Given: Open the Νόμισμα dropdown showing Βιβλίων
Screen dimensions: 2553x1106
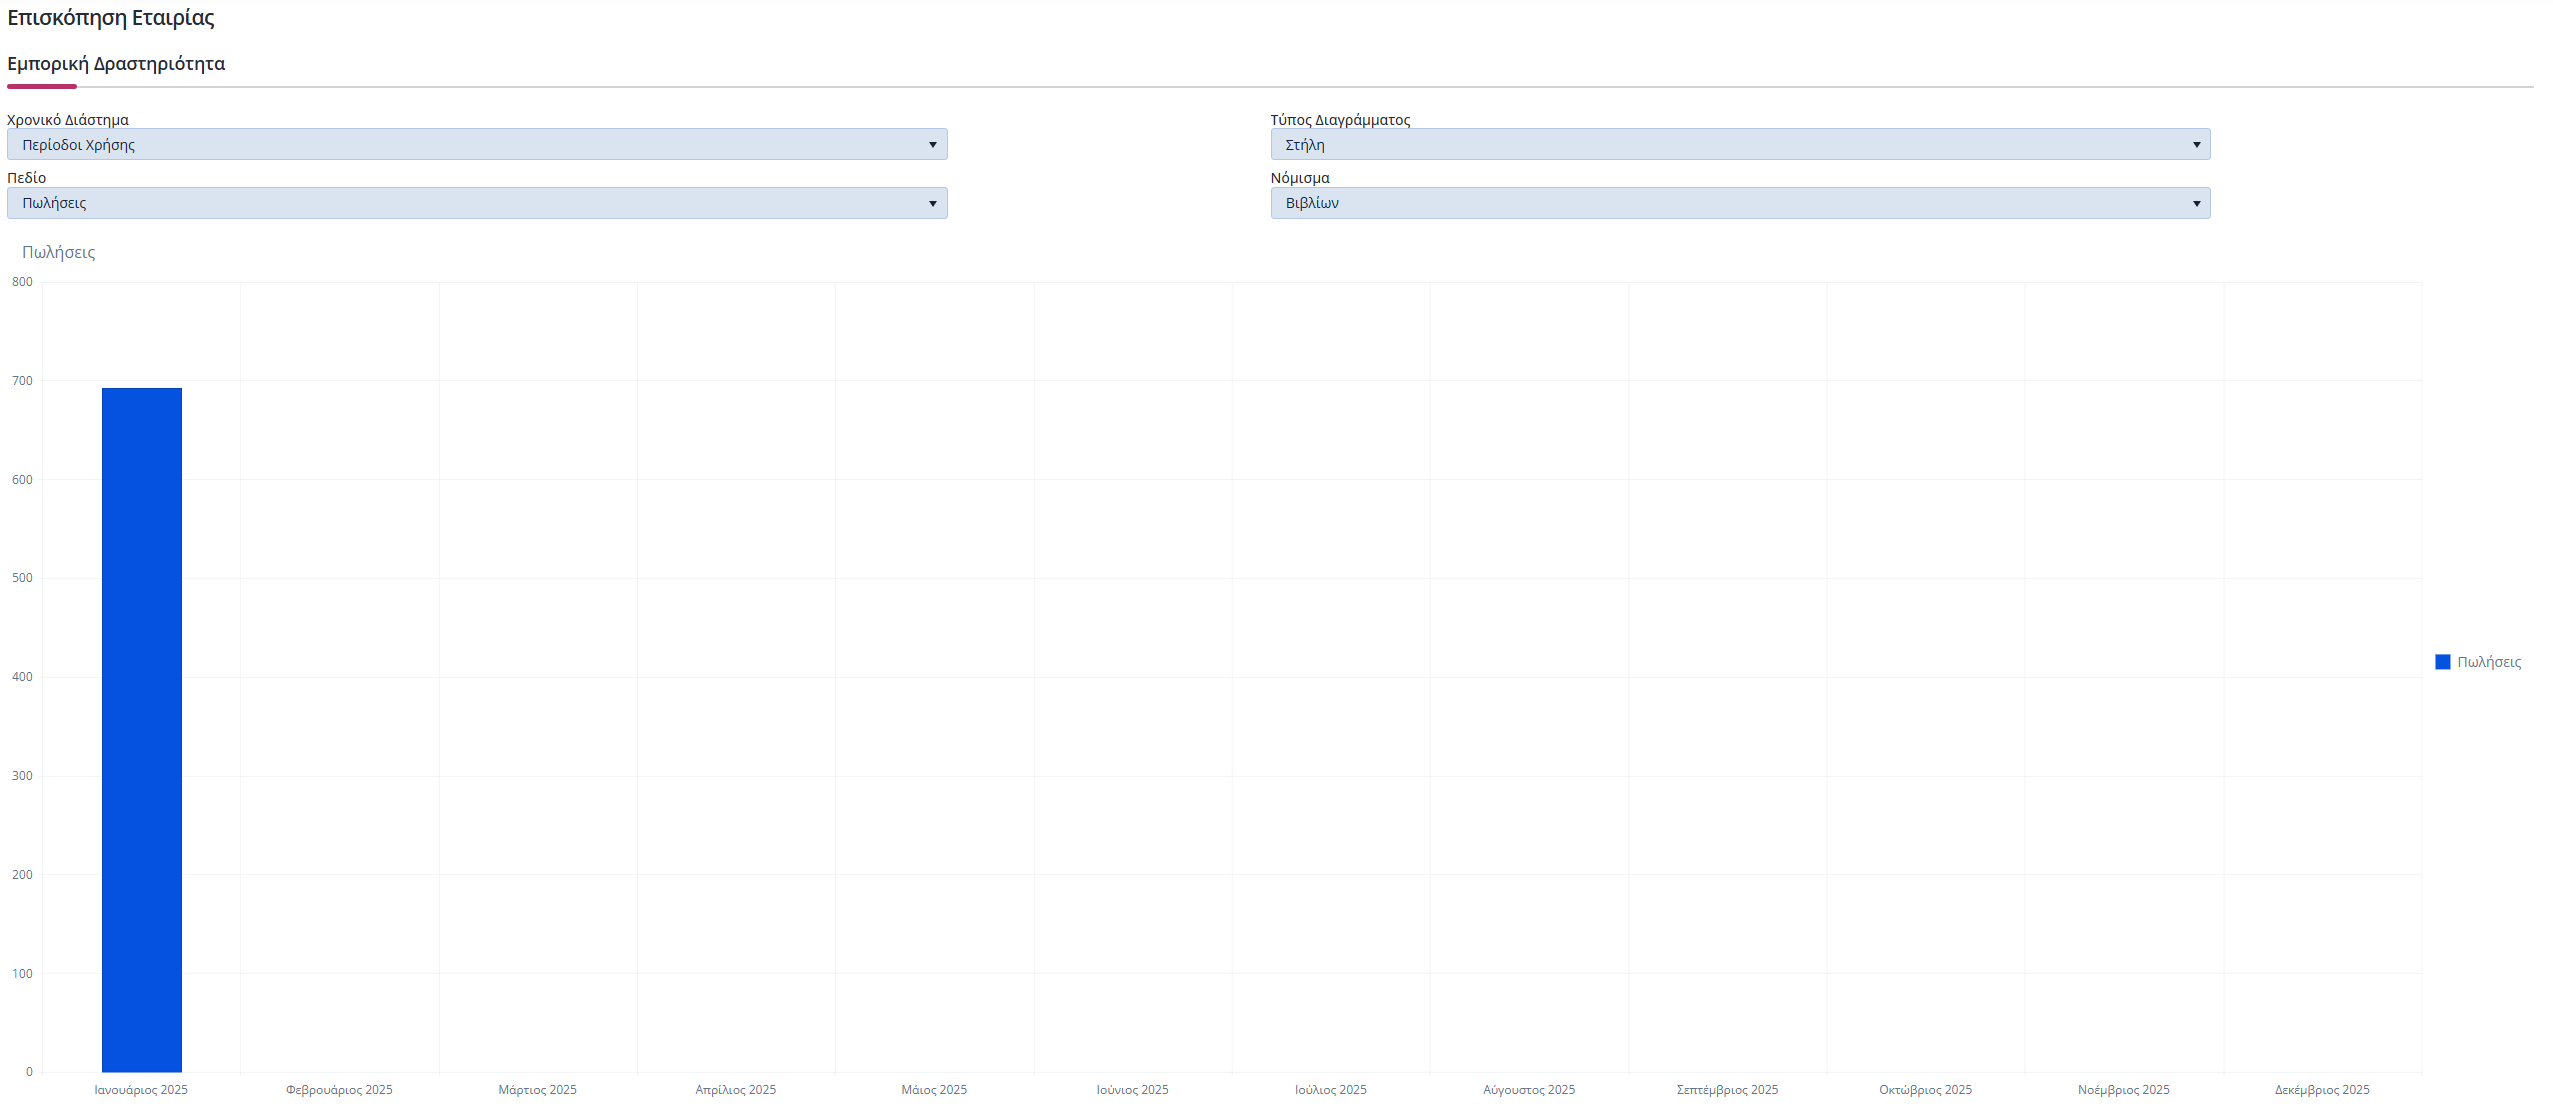Looking at the screenshot, I should click(x=1740, y=203).
